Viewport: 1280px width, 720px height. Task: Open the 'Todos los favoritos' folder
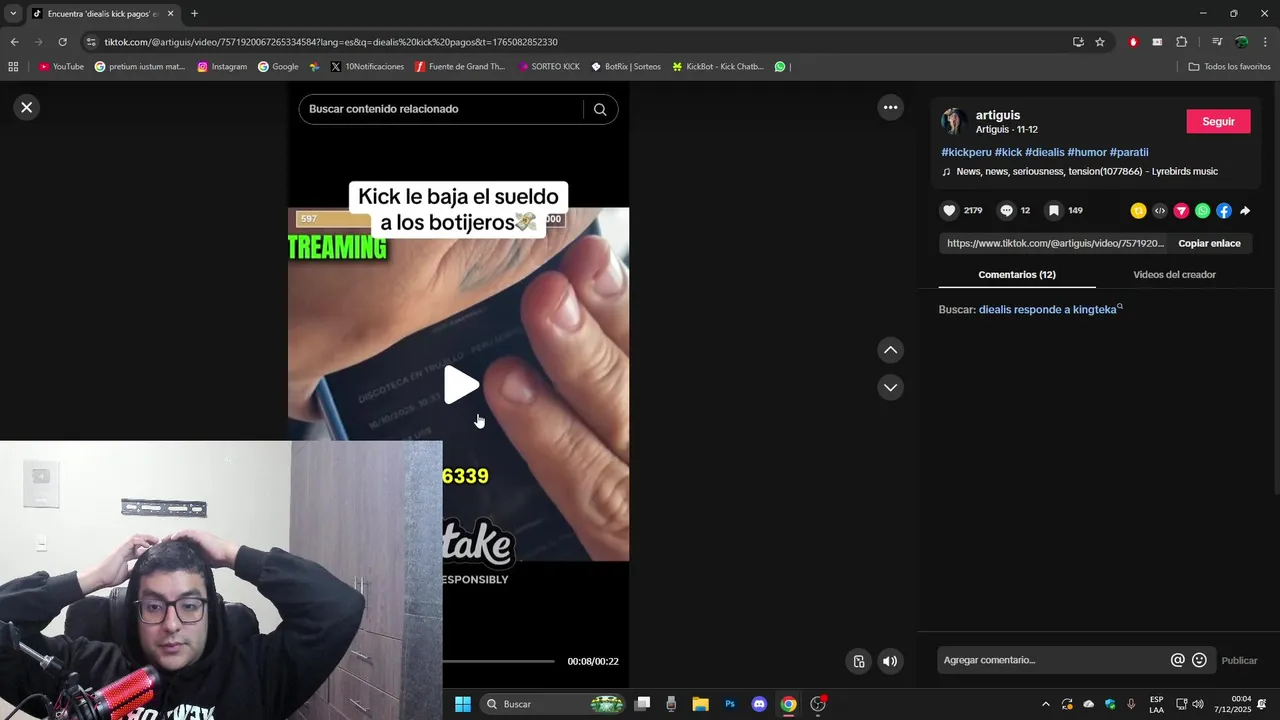(1230, 67)
